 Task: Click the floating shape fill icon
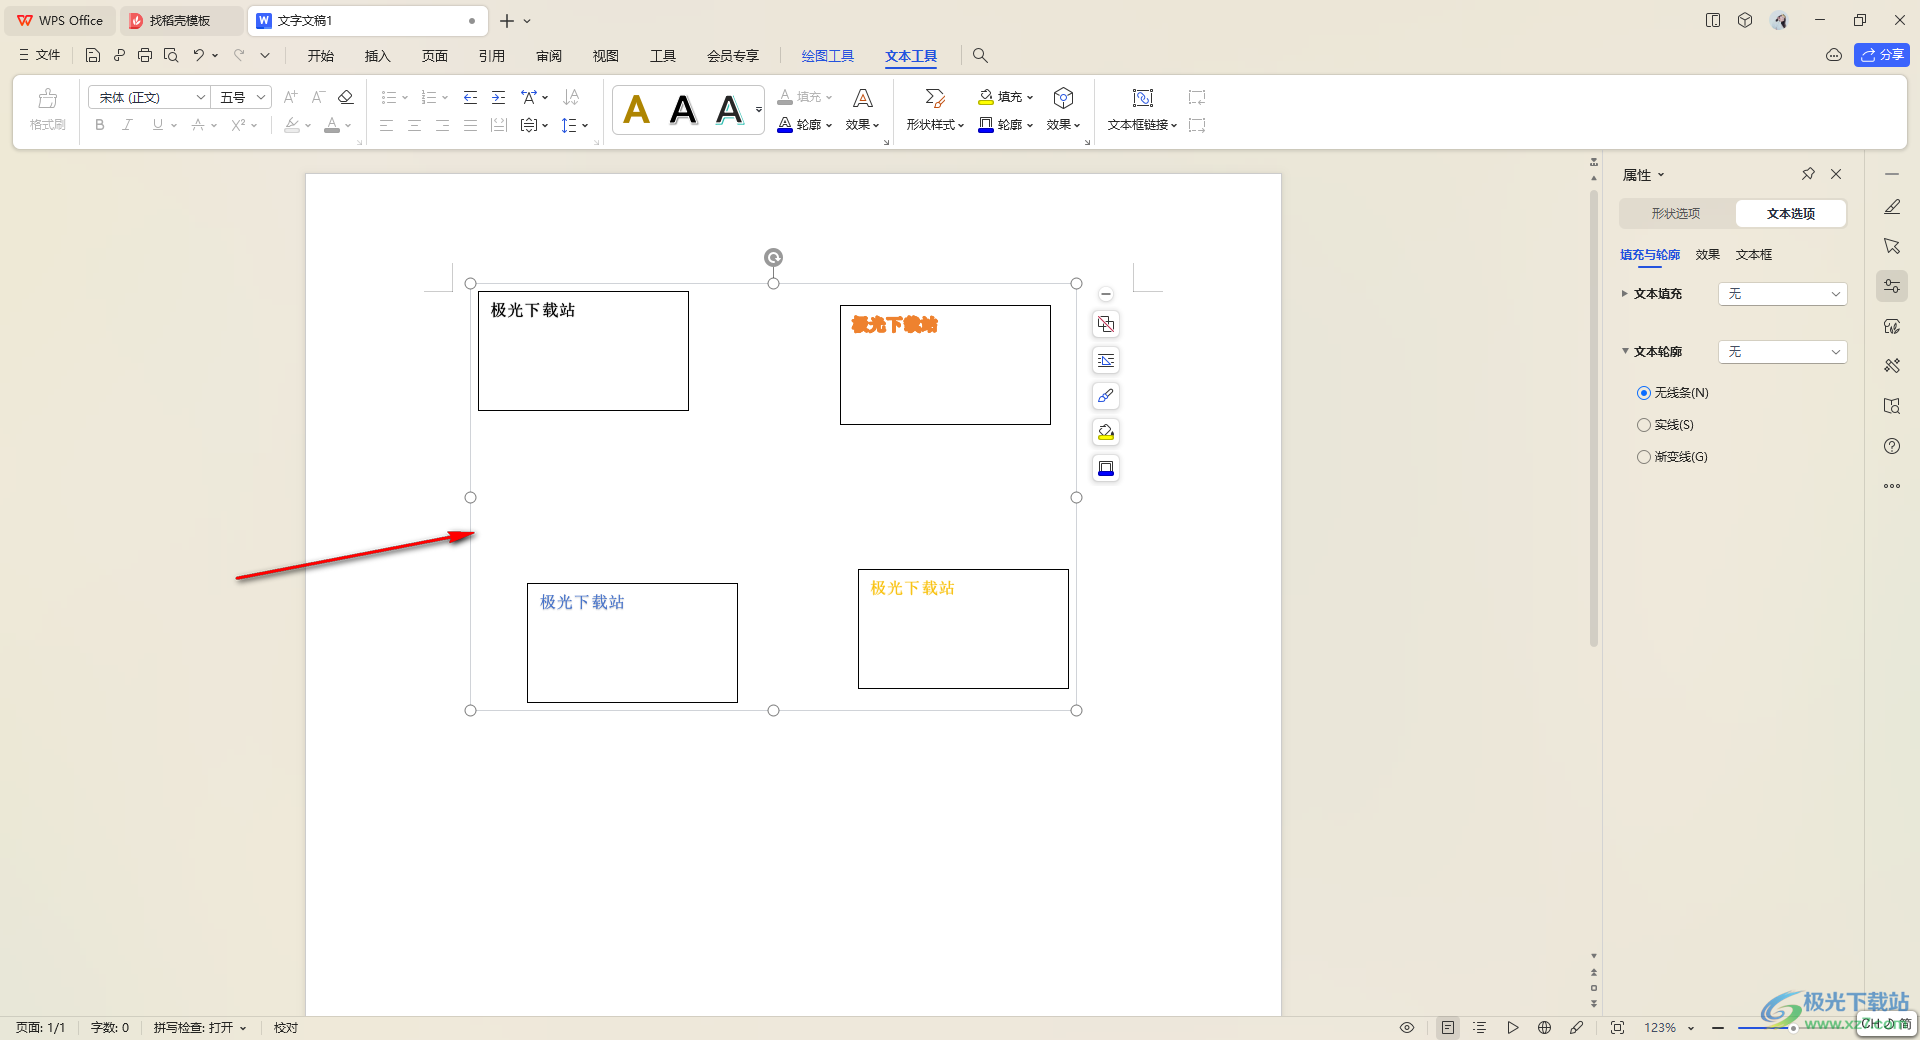pos(1106,432)
